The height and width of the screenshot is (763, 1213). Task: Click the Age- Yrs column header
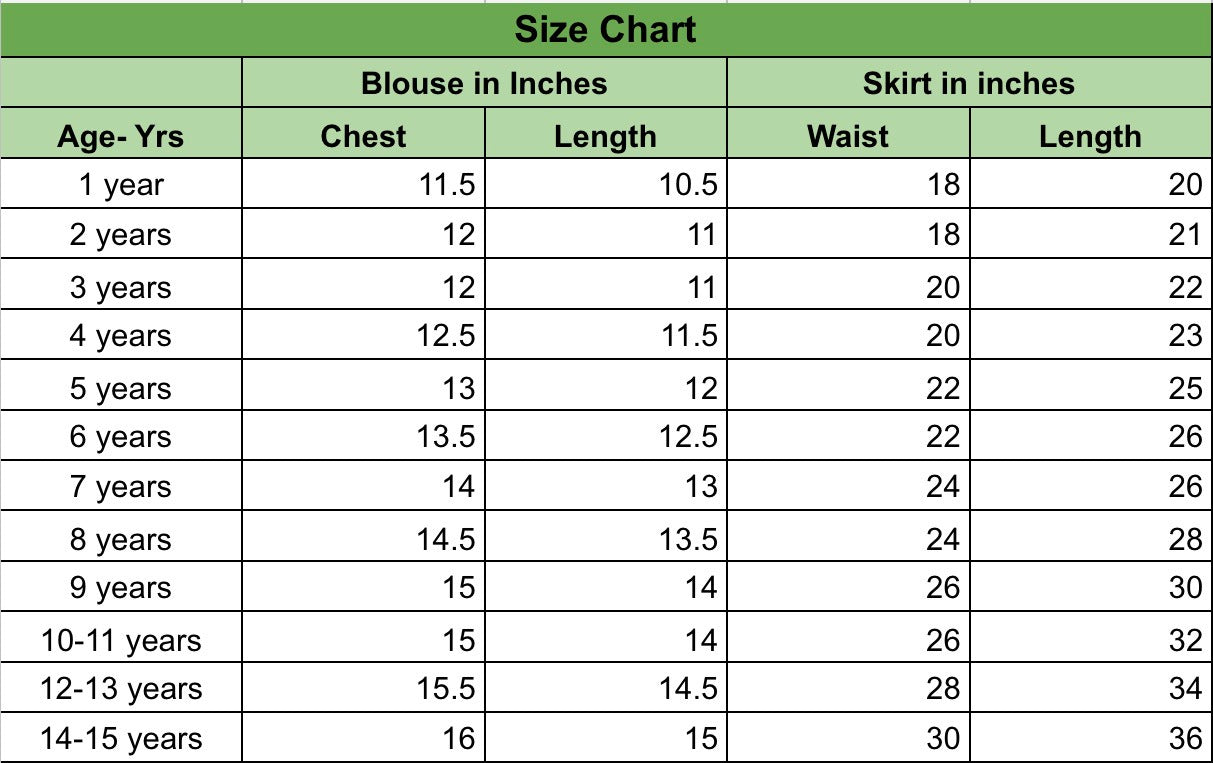point(121,136)
